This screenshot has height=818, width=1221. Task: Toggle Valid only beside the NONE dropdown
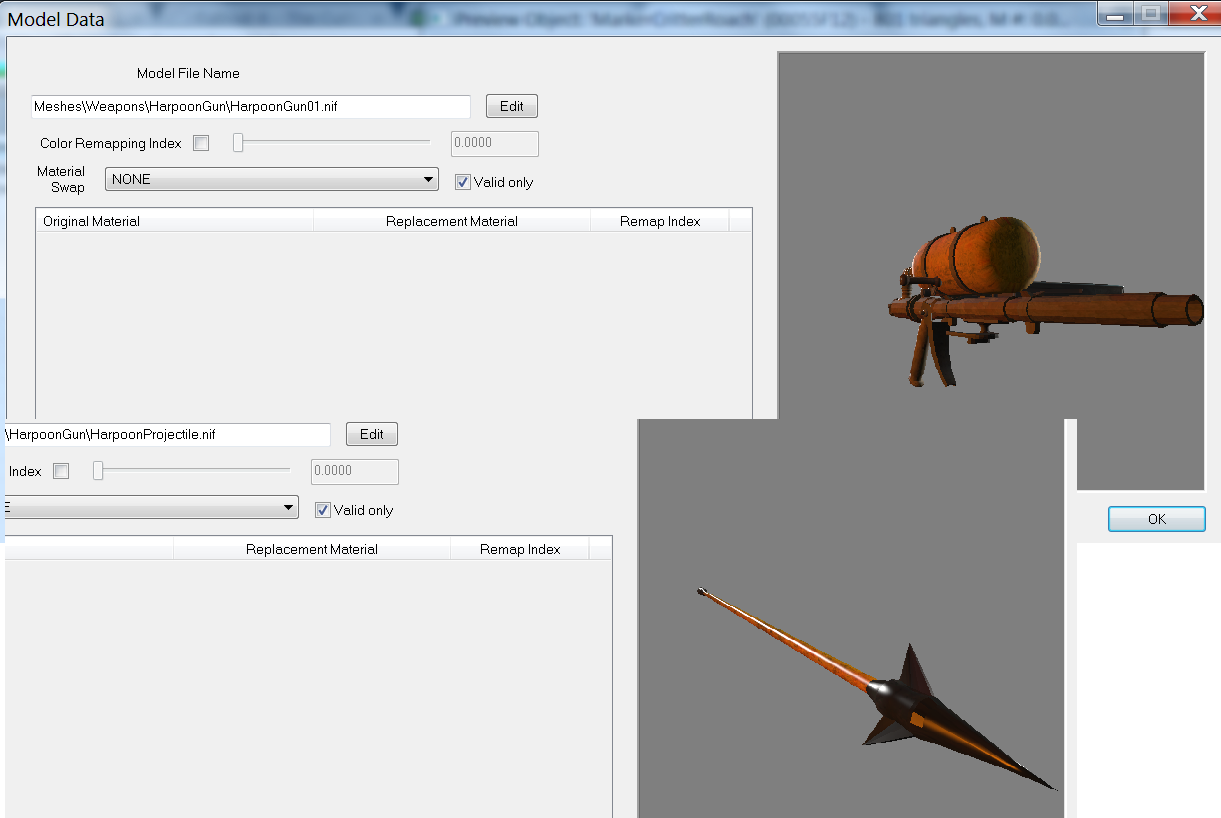point(462,182)
